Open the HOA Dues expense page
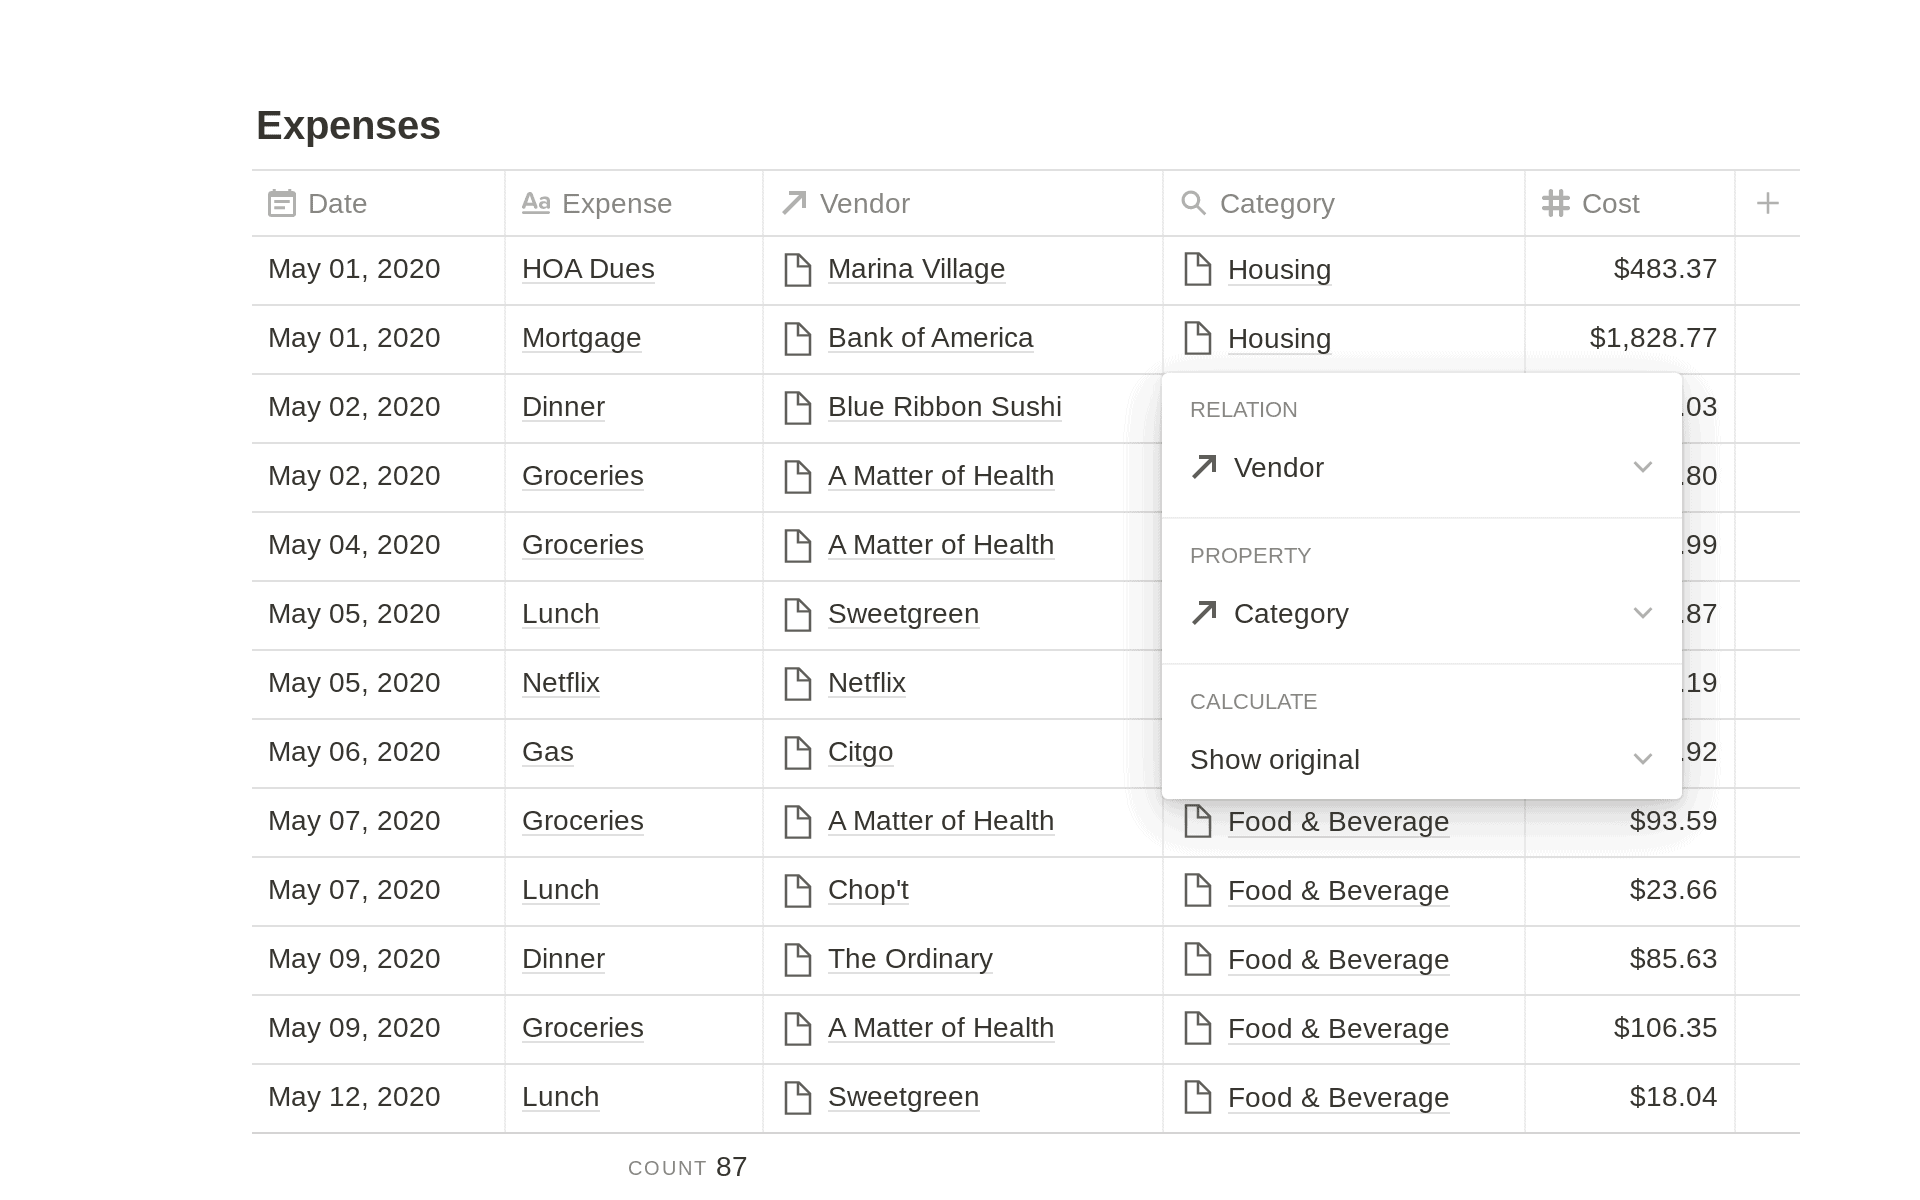 (588, 269)
